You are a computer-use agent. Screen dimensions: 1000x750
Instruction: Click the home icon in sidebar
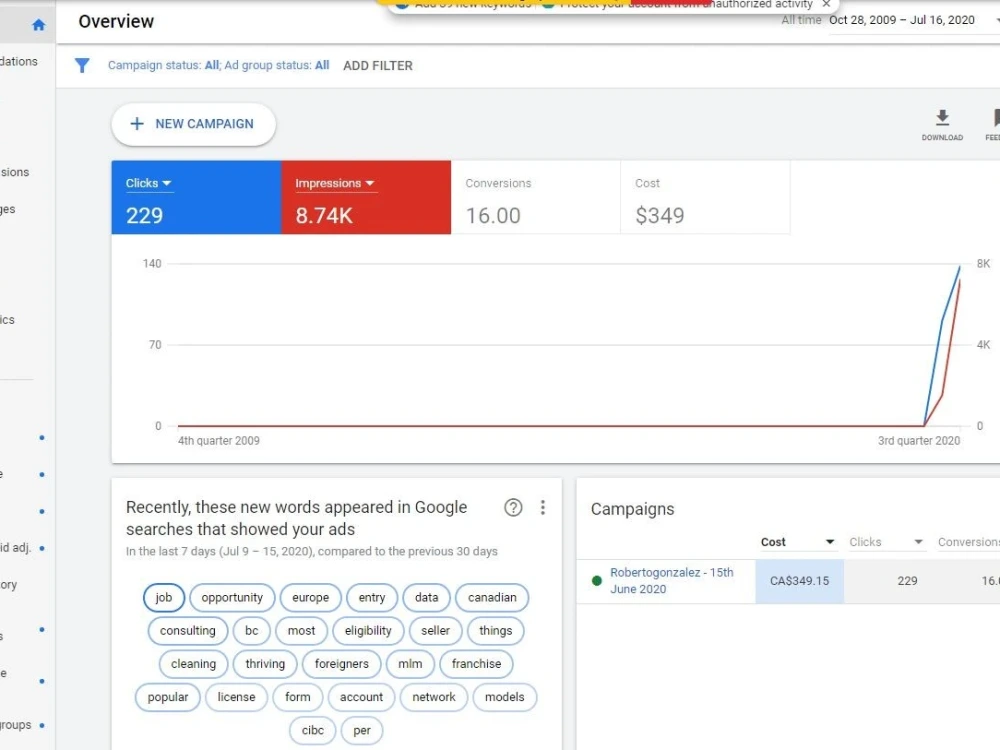[x=38, y=25]
